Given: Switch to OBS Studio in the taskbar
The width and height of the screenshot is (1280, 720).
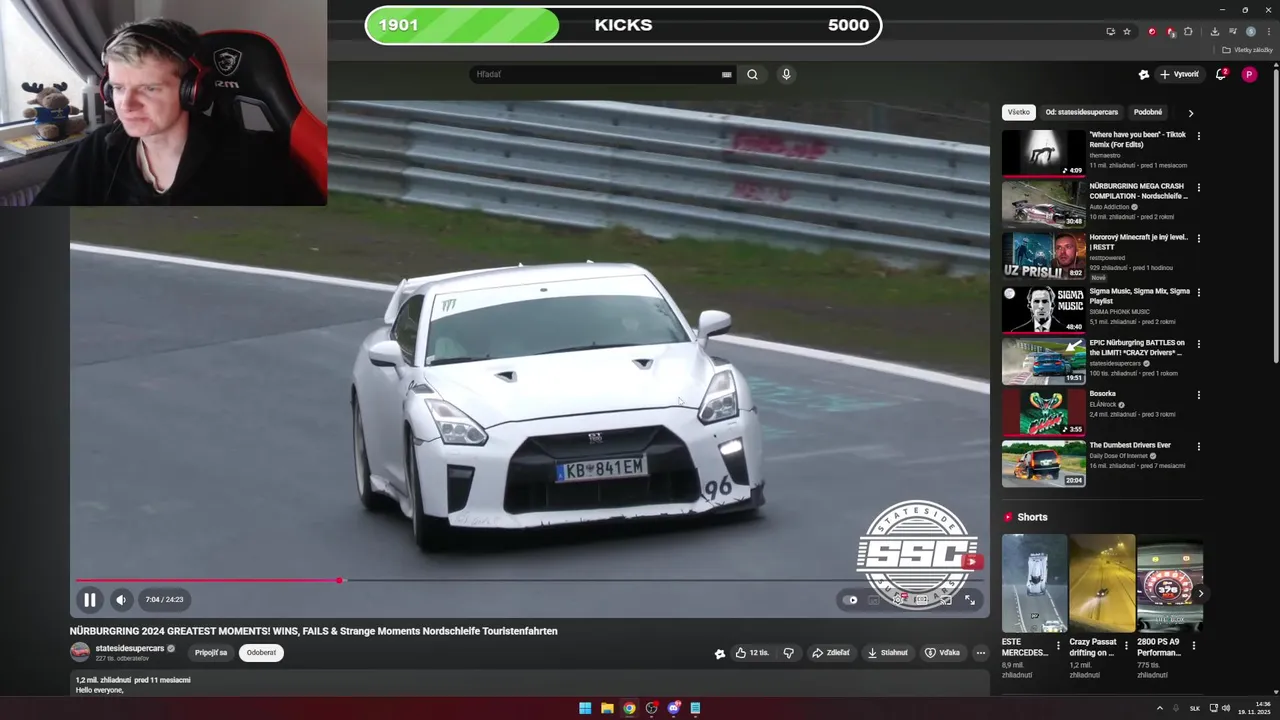Looking at the screenshot, I should coord(651,708).
